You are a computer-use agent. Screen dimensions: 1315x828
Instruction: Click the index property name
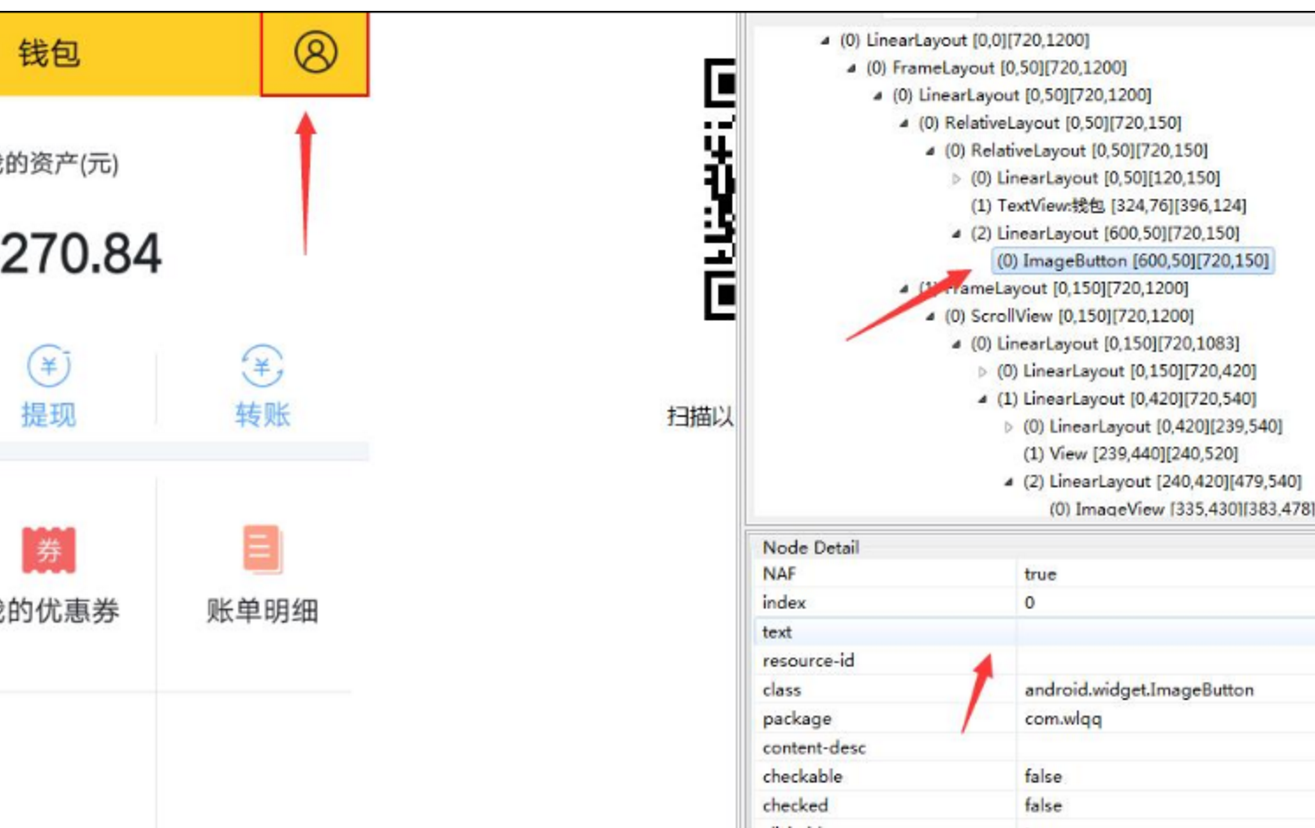(x=783, y=603)
